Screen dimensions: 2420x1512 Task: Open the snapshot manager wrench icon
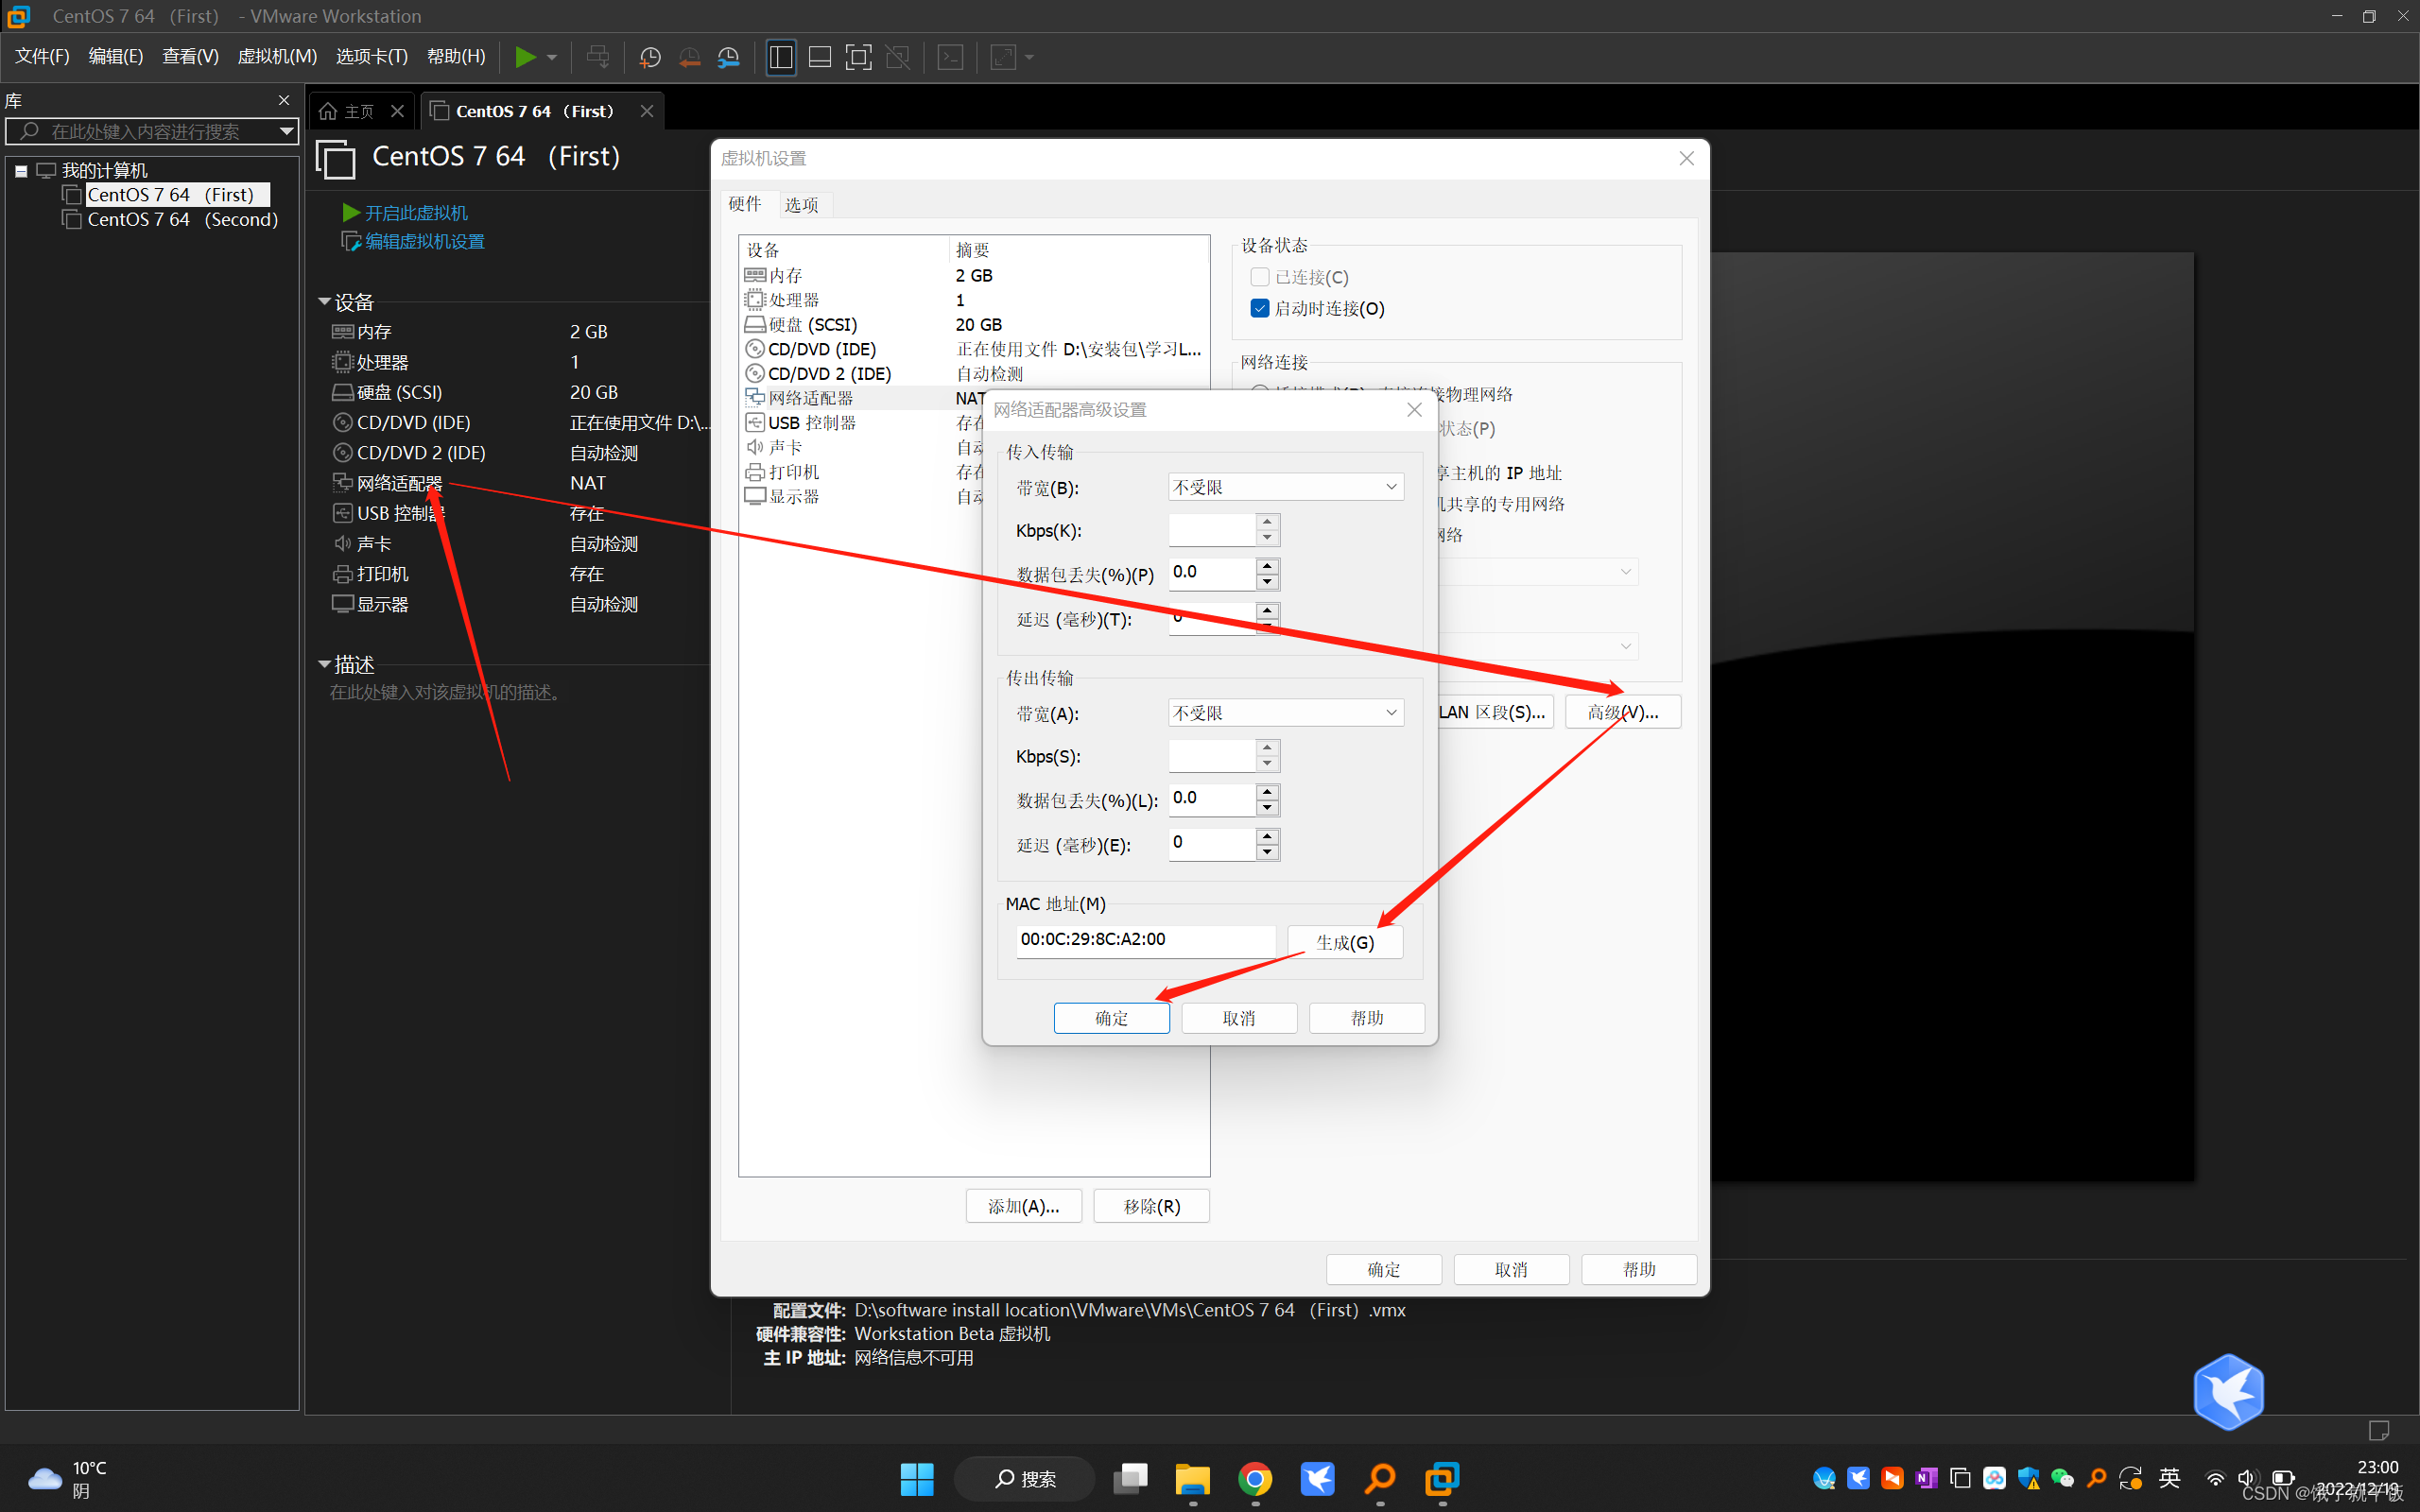[729, 57]
